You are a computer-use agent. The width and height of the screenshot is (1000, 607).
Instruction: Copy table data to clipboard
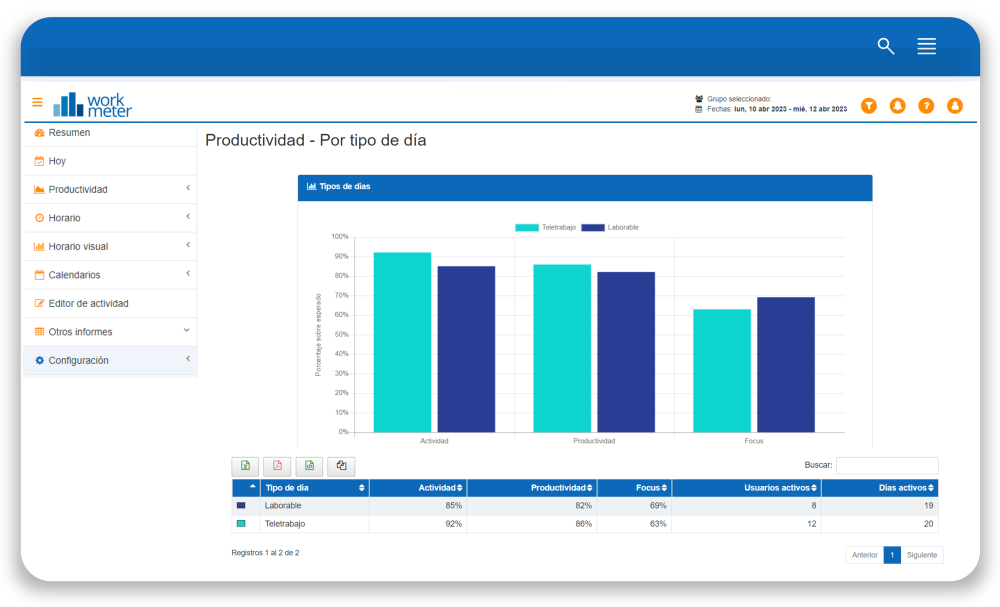point(341,466)
